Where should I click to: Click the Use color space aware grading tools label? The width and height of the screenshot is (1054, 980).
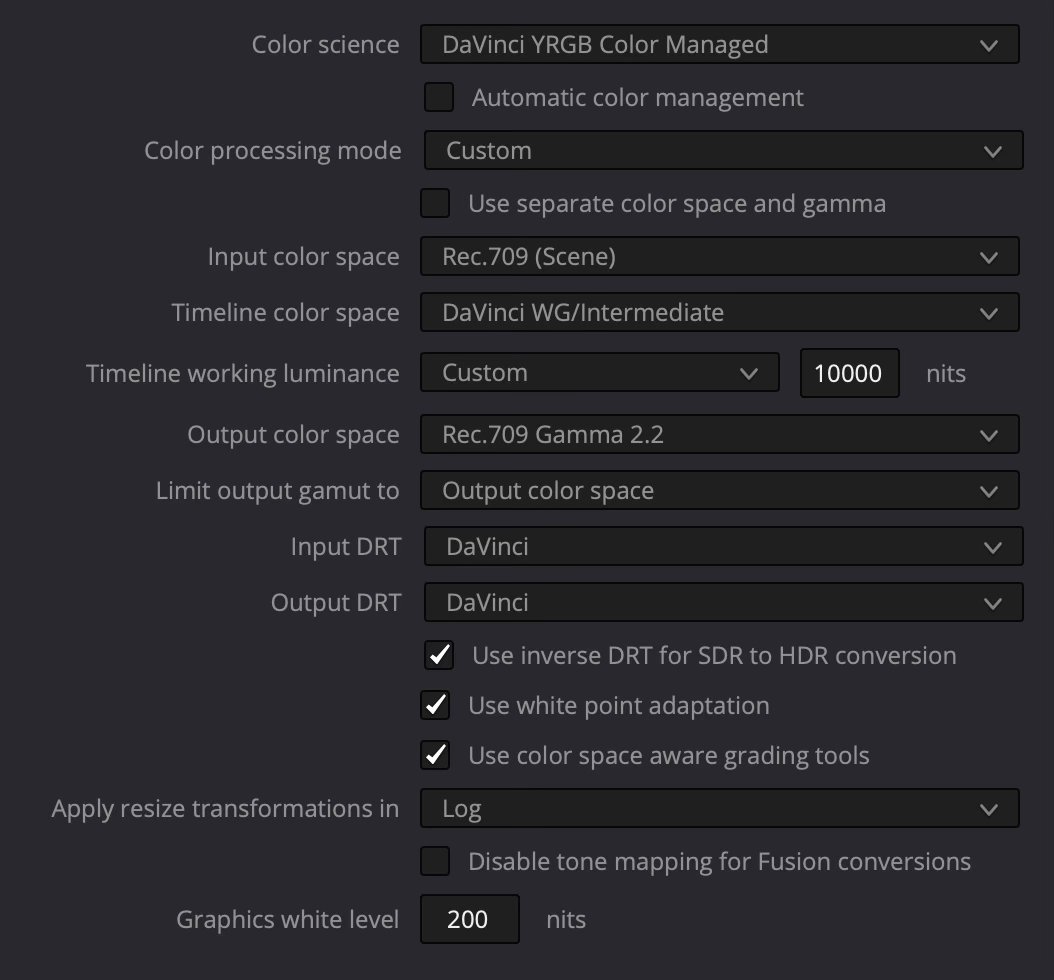pos(669,756)
